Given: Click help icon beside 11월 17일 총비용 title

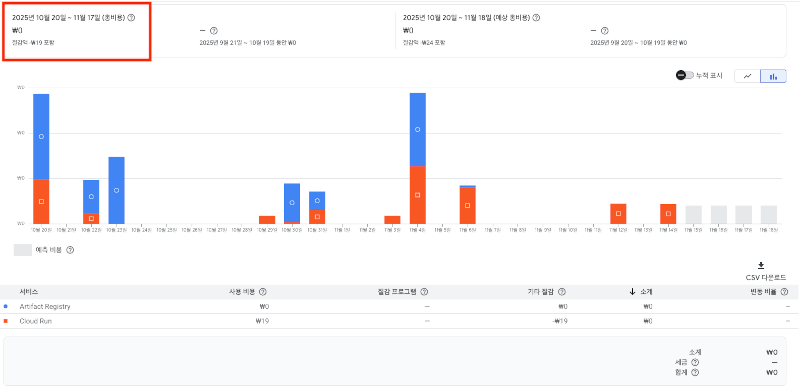Looking at the screenshot, I should pos(131,18).
